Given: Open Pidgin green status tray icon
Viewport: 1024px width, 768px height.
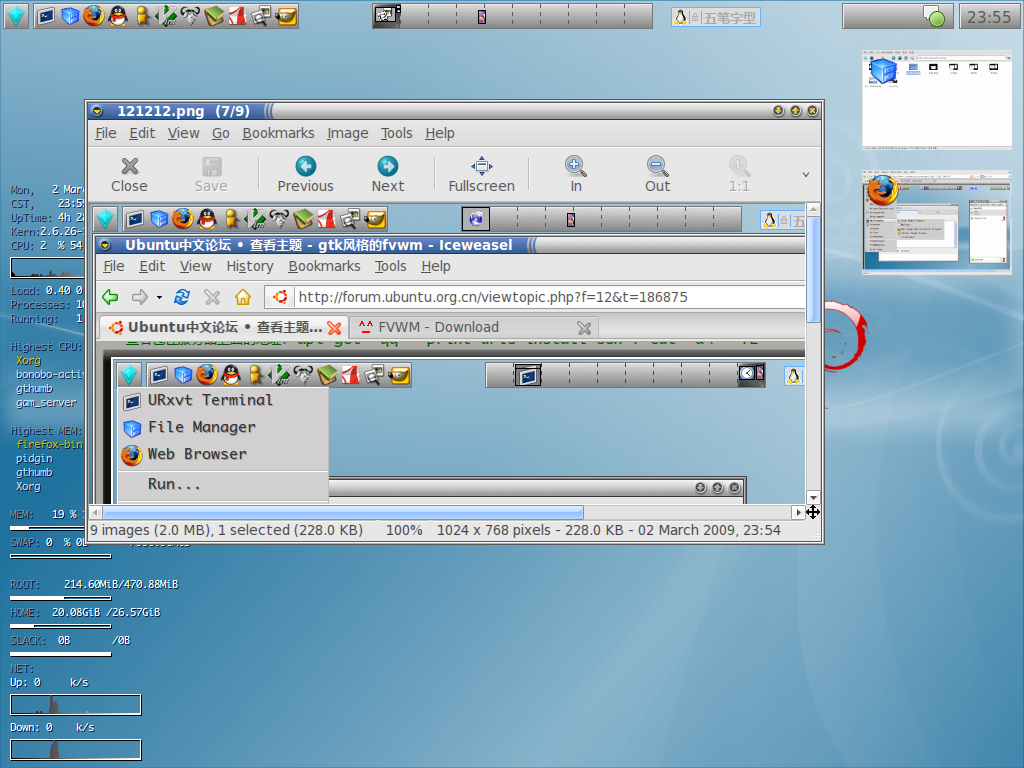Looking at the screenshot, I should (x=935, y=16).
